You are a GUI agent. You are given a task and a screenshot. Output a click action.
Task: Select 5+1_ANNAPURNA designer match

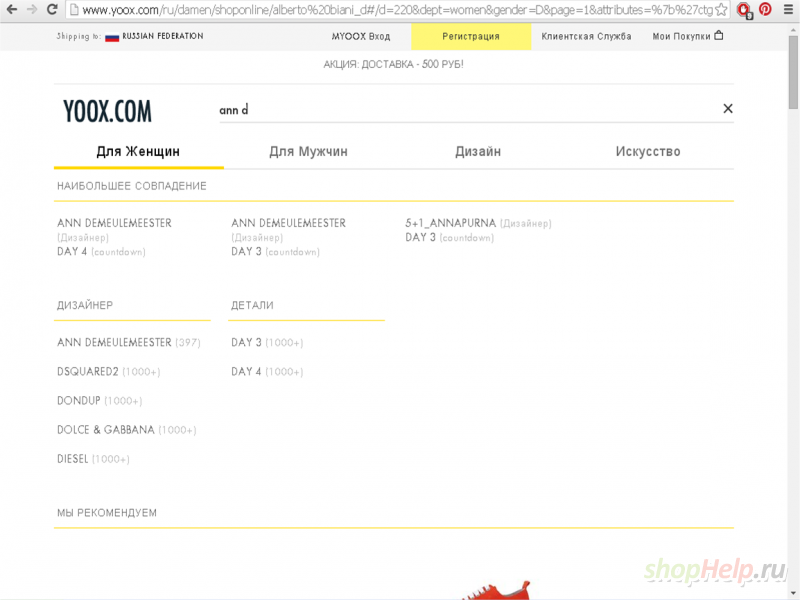pyautogui.click(x=478, y=230)
